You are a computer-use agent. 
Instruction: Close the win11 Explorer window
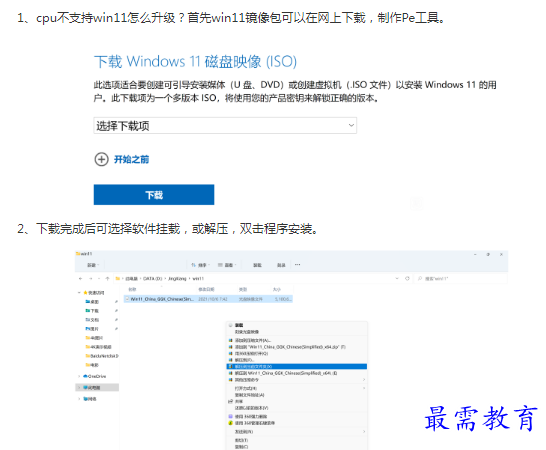point(501,255)
